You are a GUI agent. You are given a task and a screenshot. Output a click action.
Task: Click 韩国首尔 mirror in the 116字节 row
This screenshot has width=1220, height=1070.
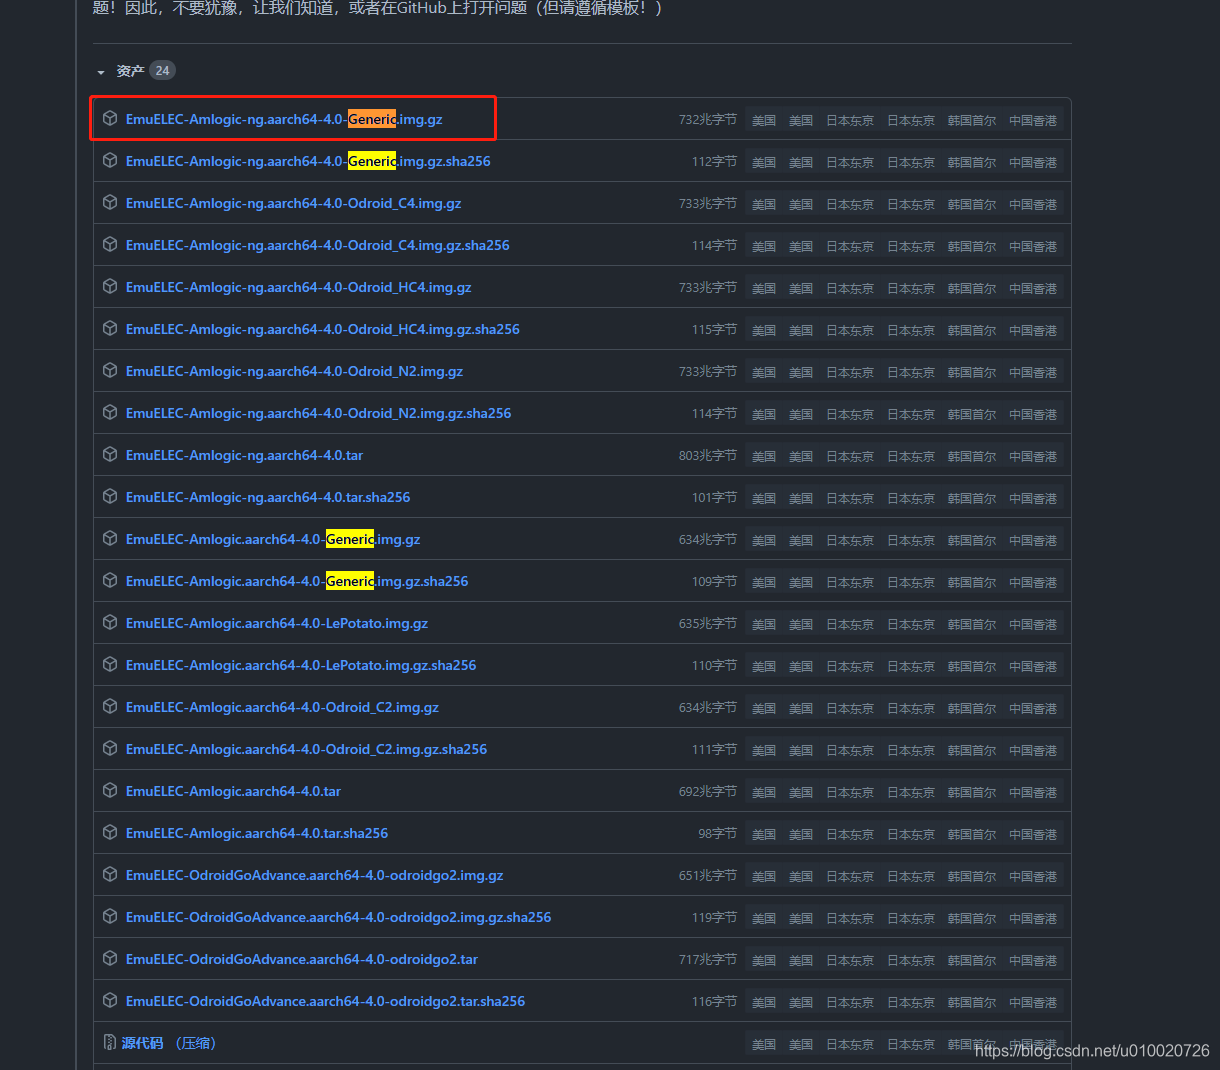tap(972, 1002)
